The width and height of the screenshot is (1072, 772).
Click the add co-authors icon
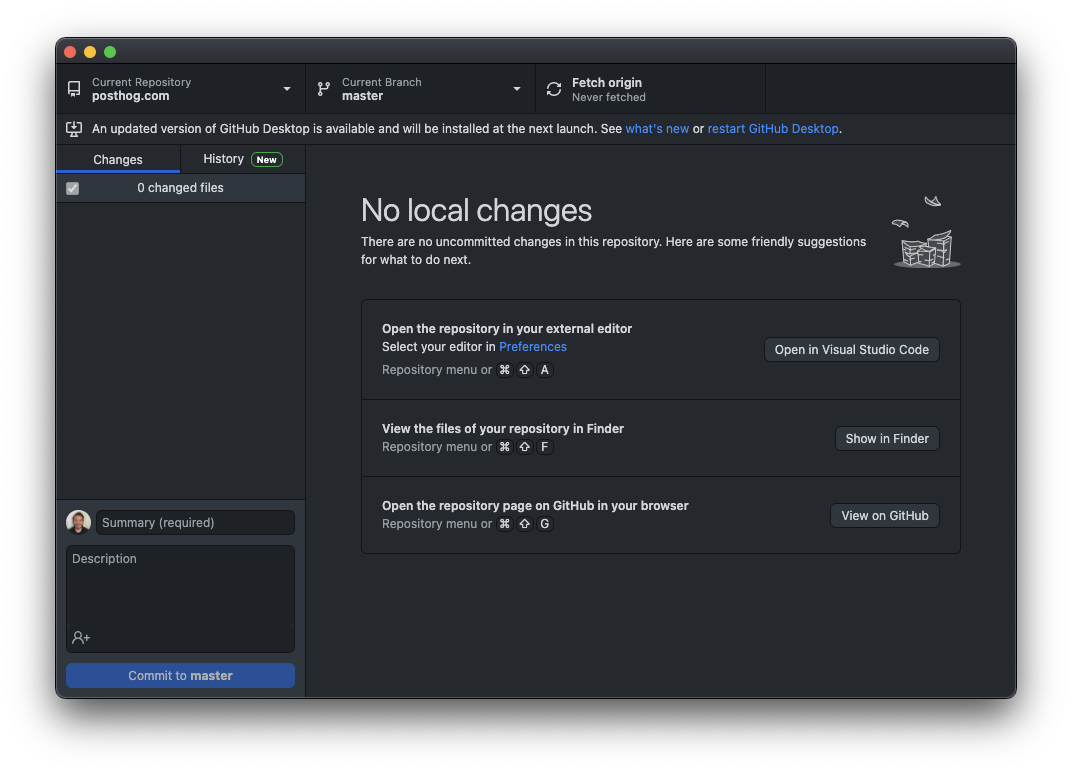(78, 637)
